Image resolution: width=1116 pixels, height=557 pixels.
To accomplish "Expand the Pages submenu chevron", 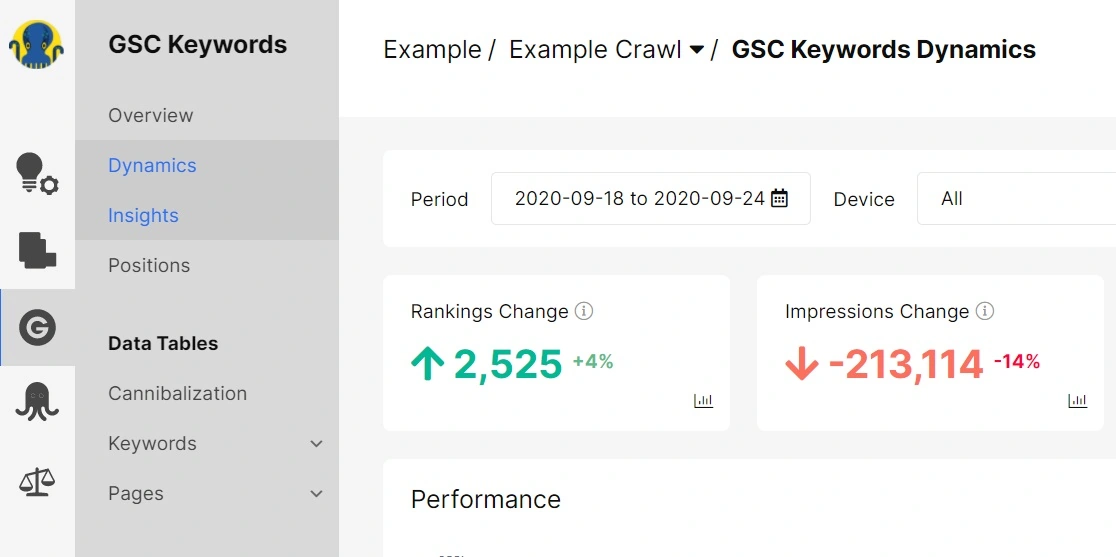I will [316, 494].
